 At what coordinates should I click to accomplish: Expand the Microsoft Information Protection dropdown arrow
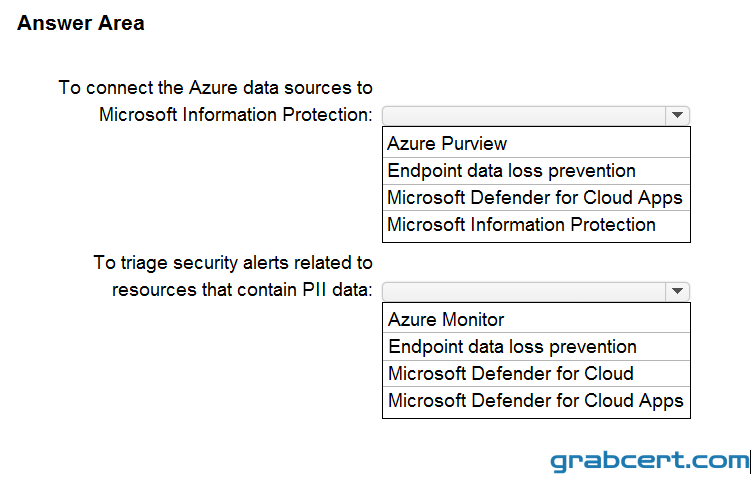click(677, 115)
